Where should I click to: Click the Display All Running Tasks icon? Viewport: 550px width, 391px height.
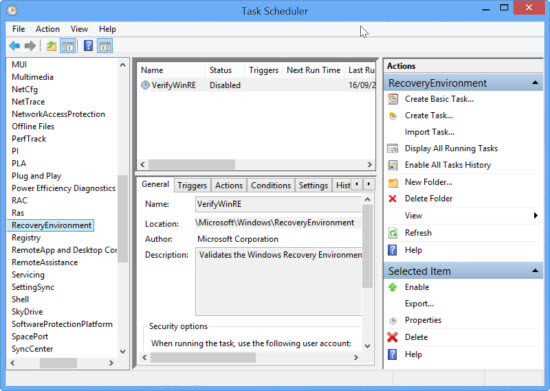(x=393, y=149)
